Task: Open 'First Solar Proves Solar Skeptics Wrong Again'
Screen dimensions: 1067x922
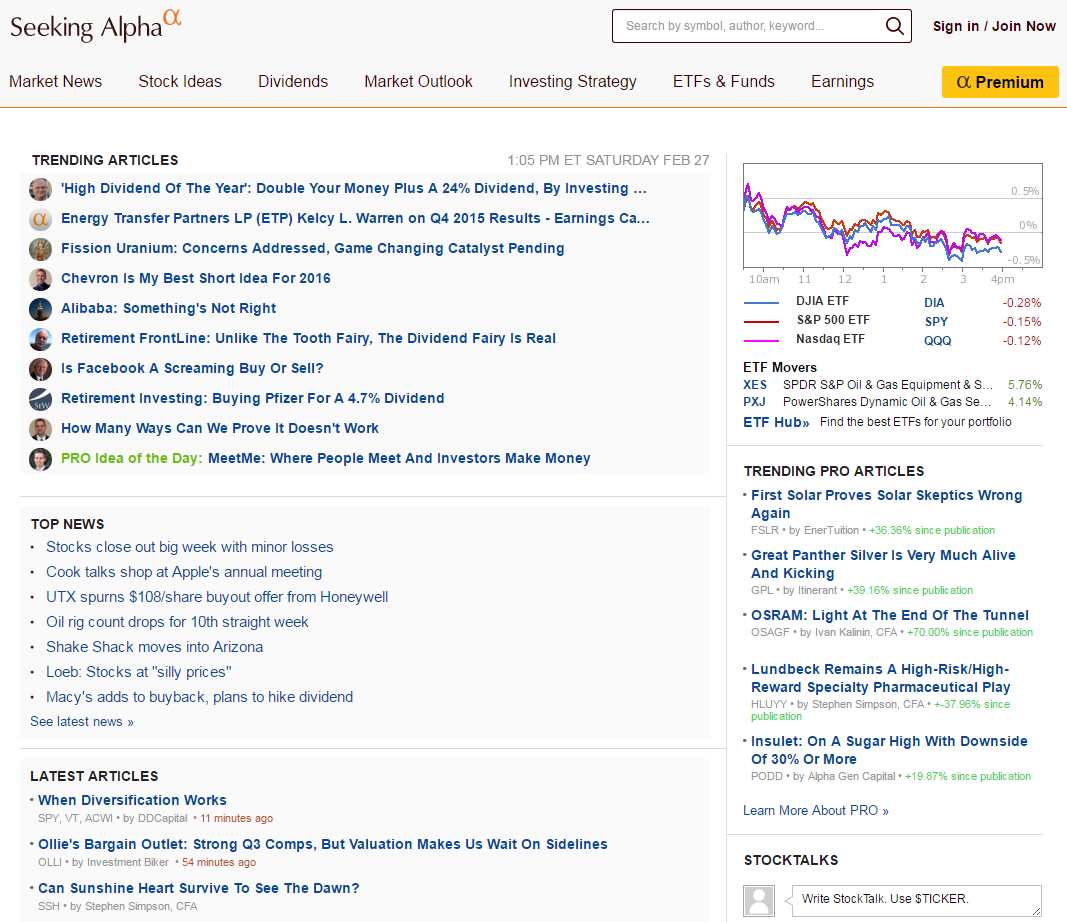Action: tap(887, 504)
